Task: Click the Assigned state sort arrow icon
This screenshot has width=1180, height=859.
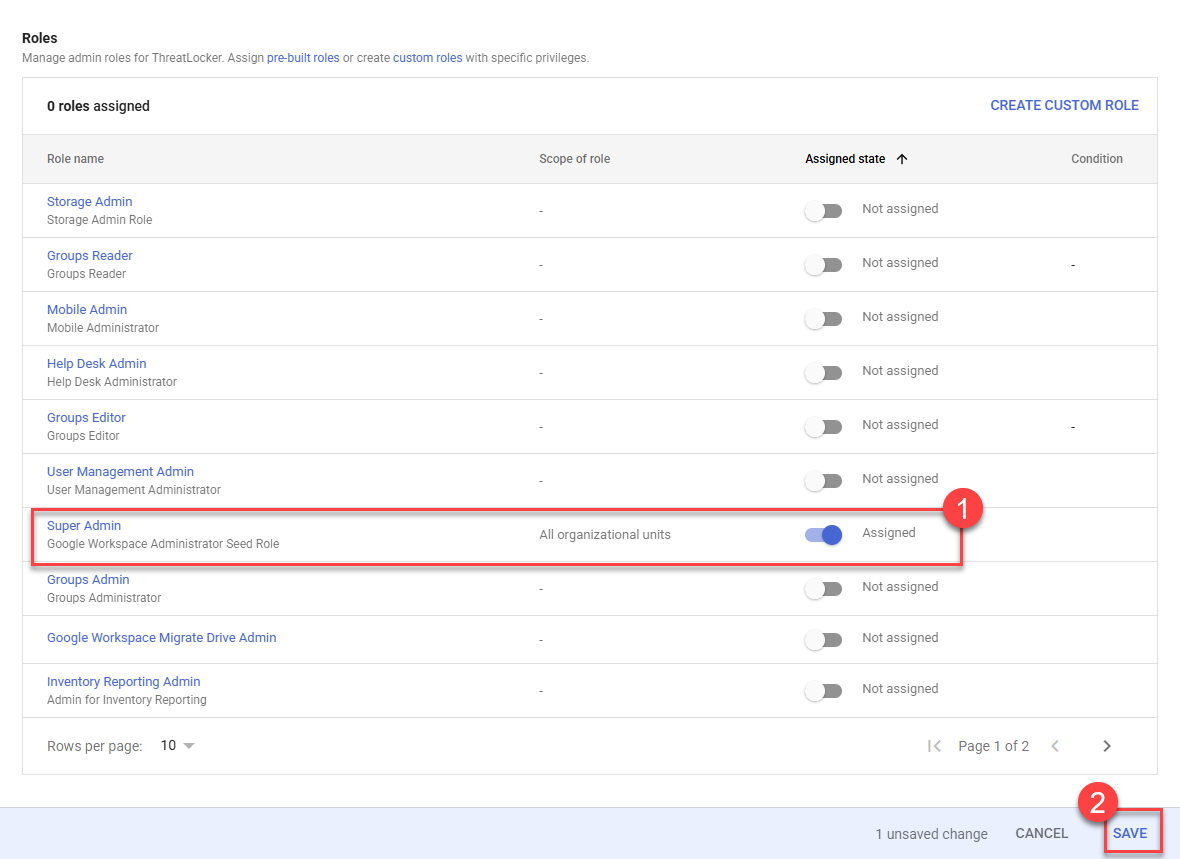Action: click(x=902, y=159)
